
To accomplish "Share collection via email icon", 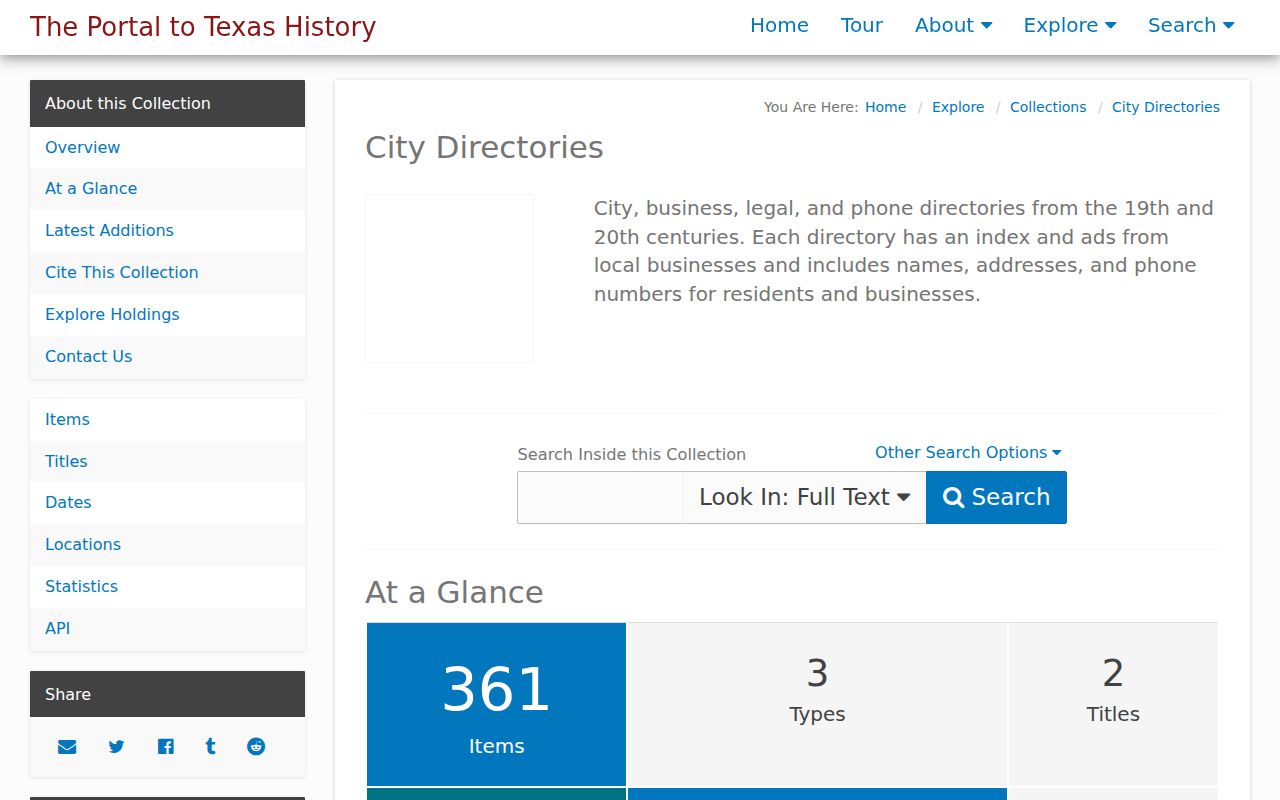I will tap(67, 746).
